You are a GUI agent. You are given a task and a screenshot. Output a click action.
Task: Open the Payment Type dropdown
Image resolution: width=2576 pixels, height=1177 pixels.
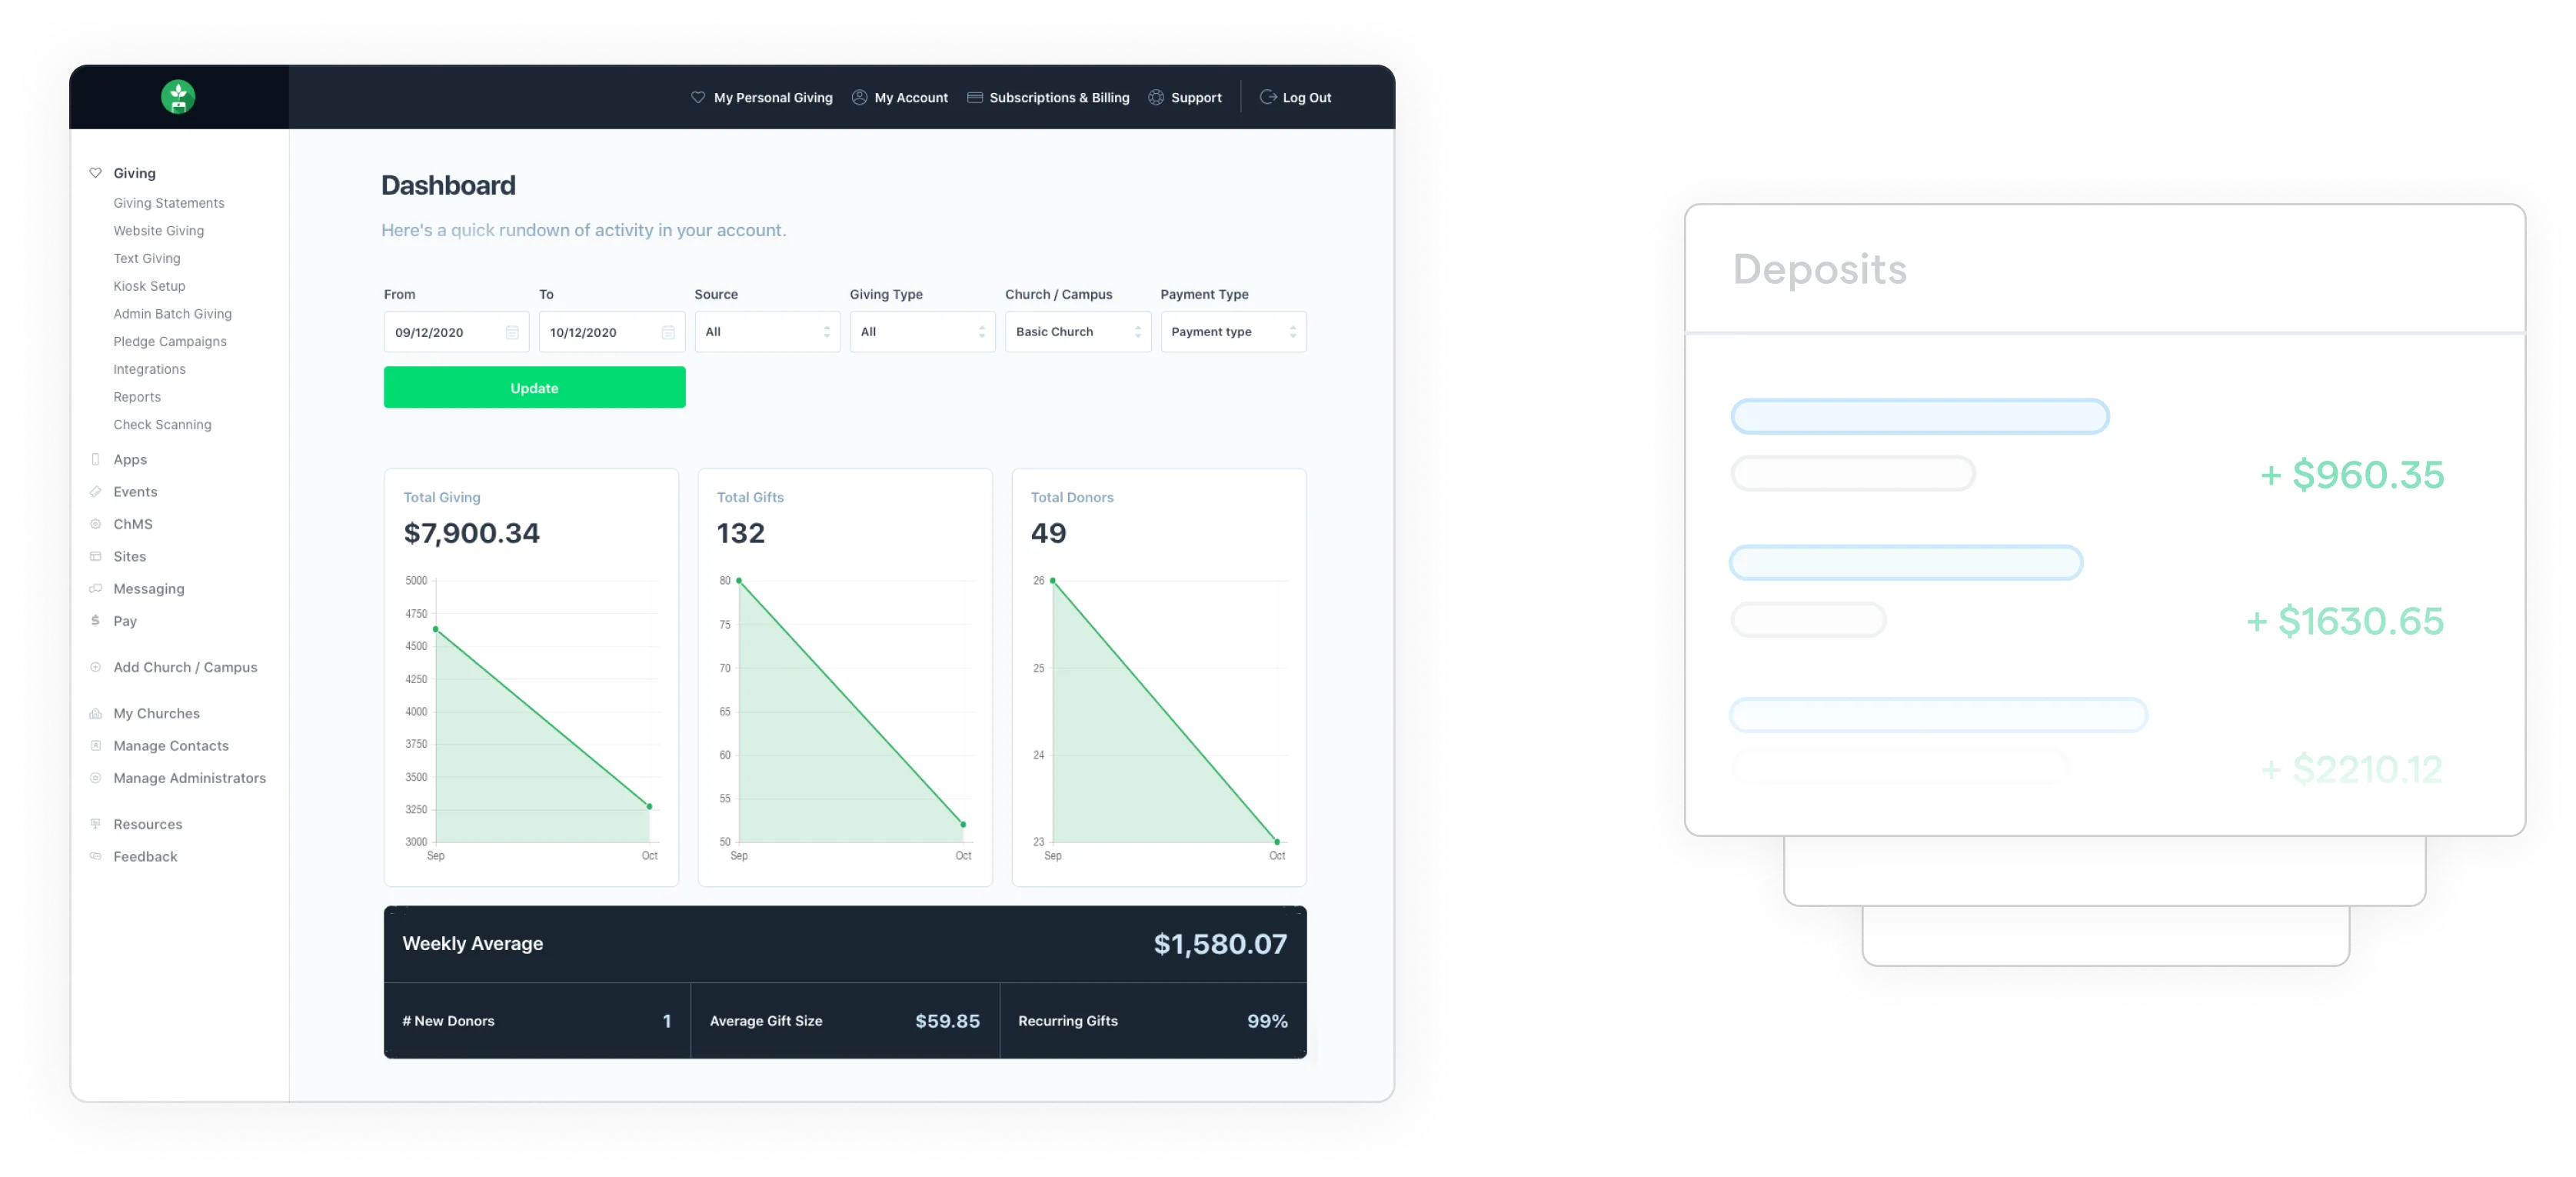1232,331
